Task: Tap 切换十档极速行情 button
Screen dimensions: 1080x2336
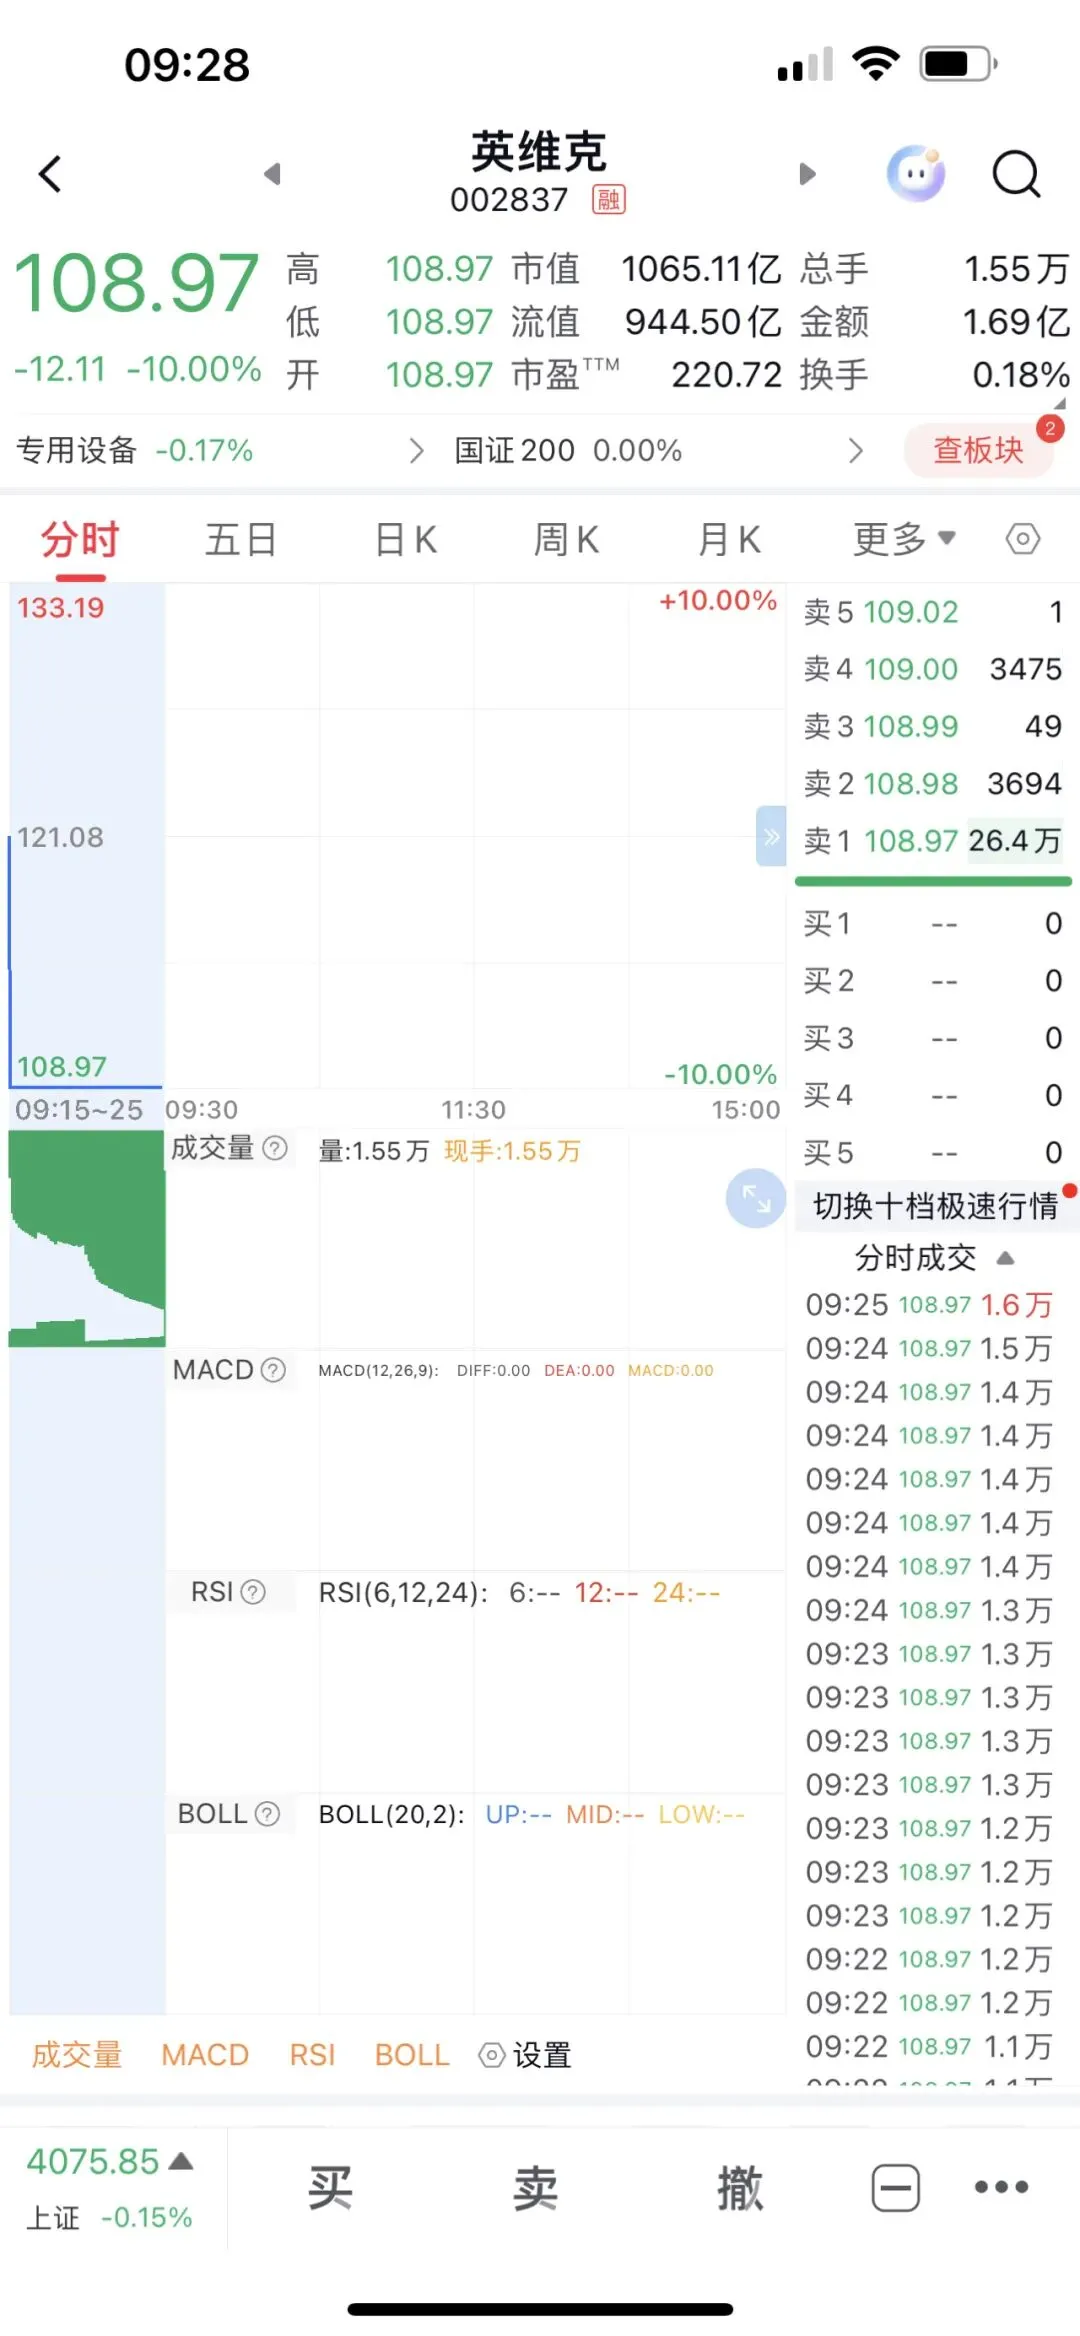Action: [936, 1206]
